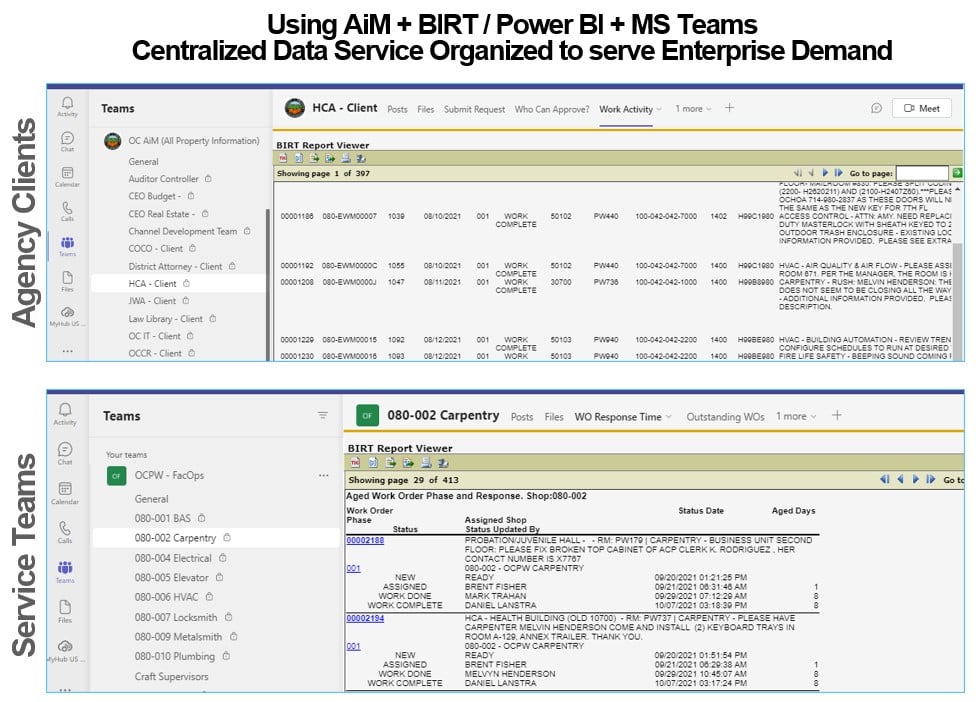
Task: Jump to first page in HCA report
Action: 798,172
